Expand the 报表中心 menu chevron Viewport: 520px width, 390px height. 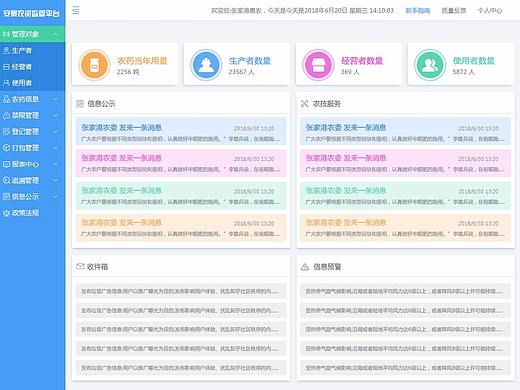pyautogui.click(x=55, y=164)
